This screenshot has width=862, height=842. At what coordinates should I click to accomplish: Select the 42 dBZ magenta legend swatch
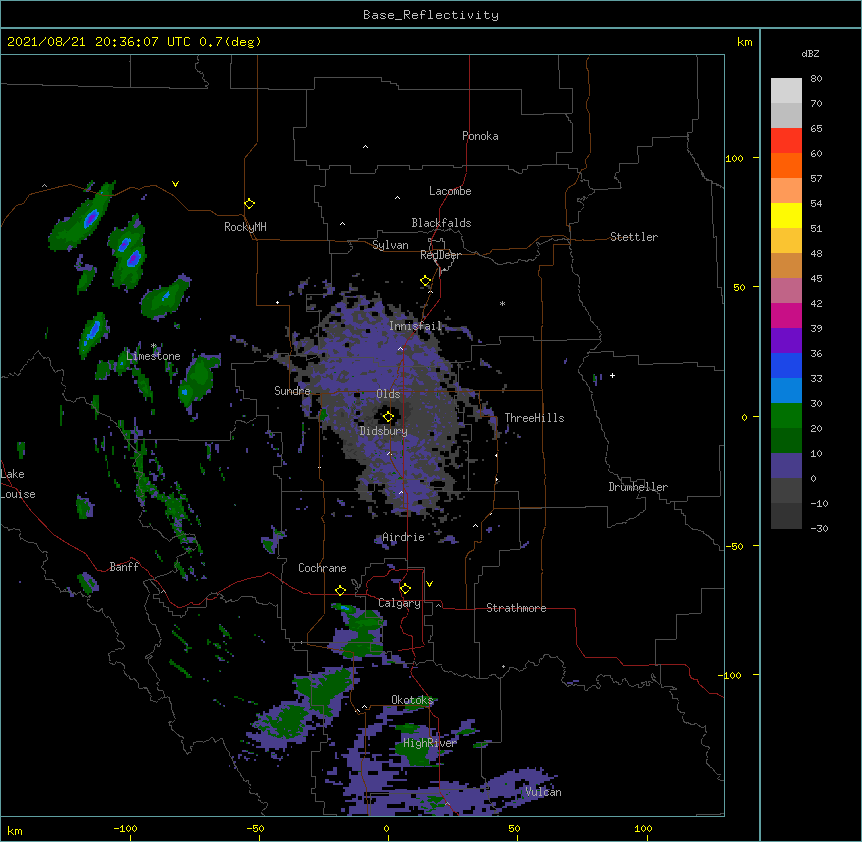click(x=786, y=315)
